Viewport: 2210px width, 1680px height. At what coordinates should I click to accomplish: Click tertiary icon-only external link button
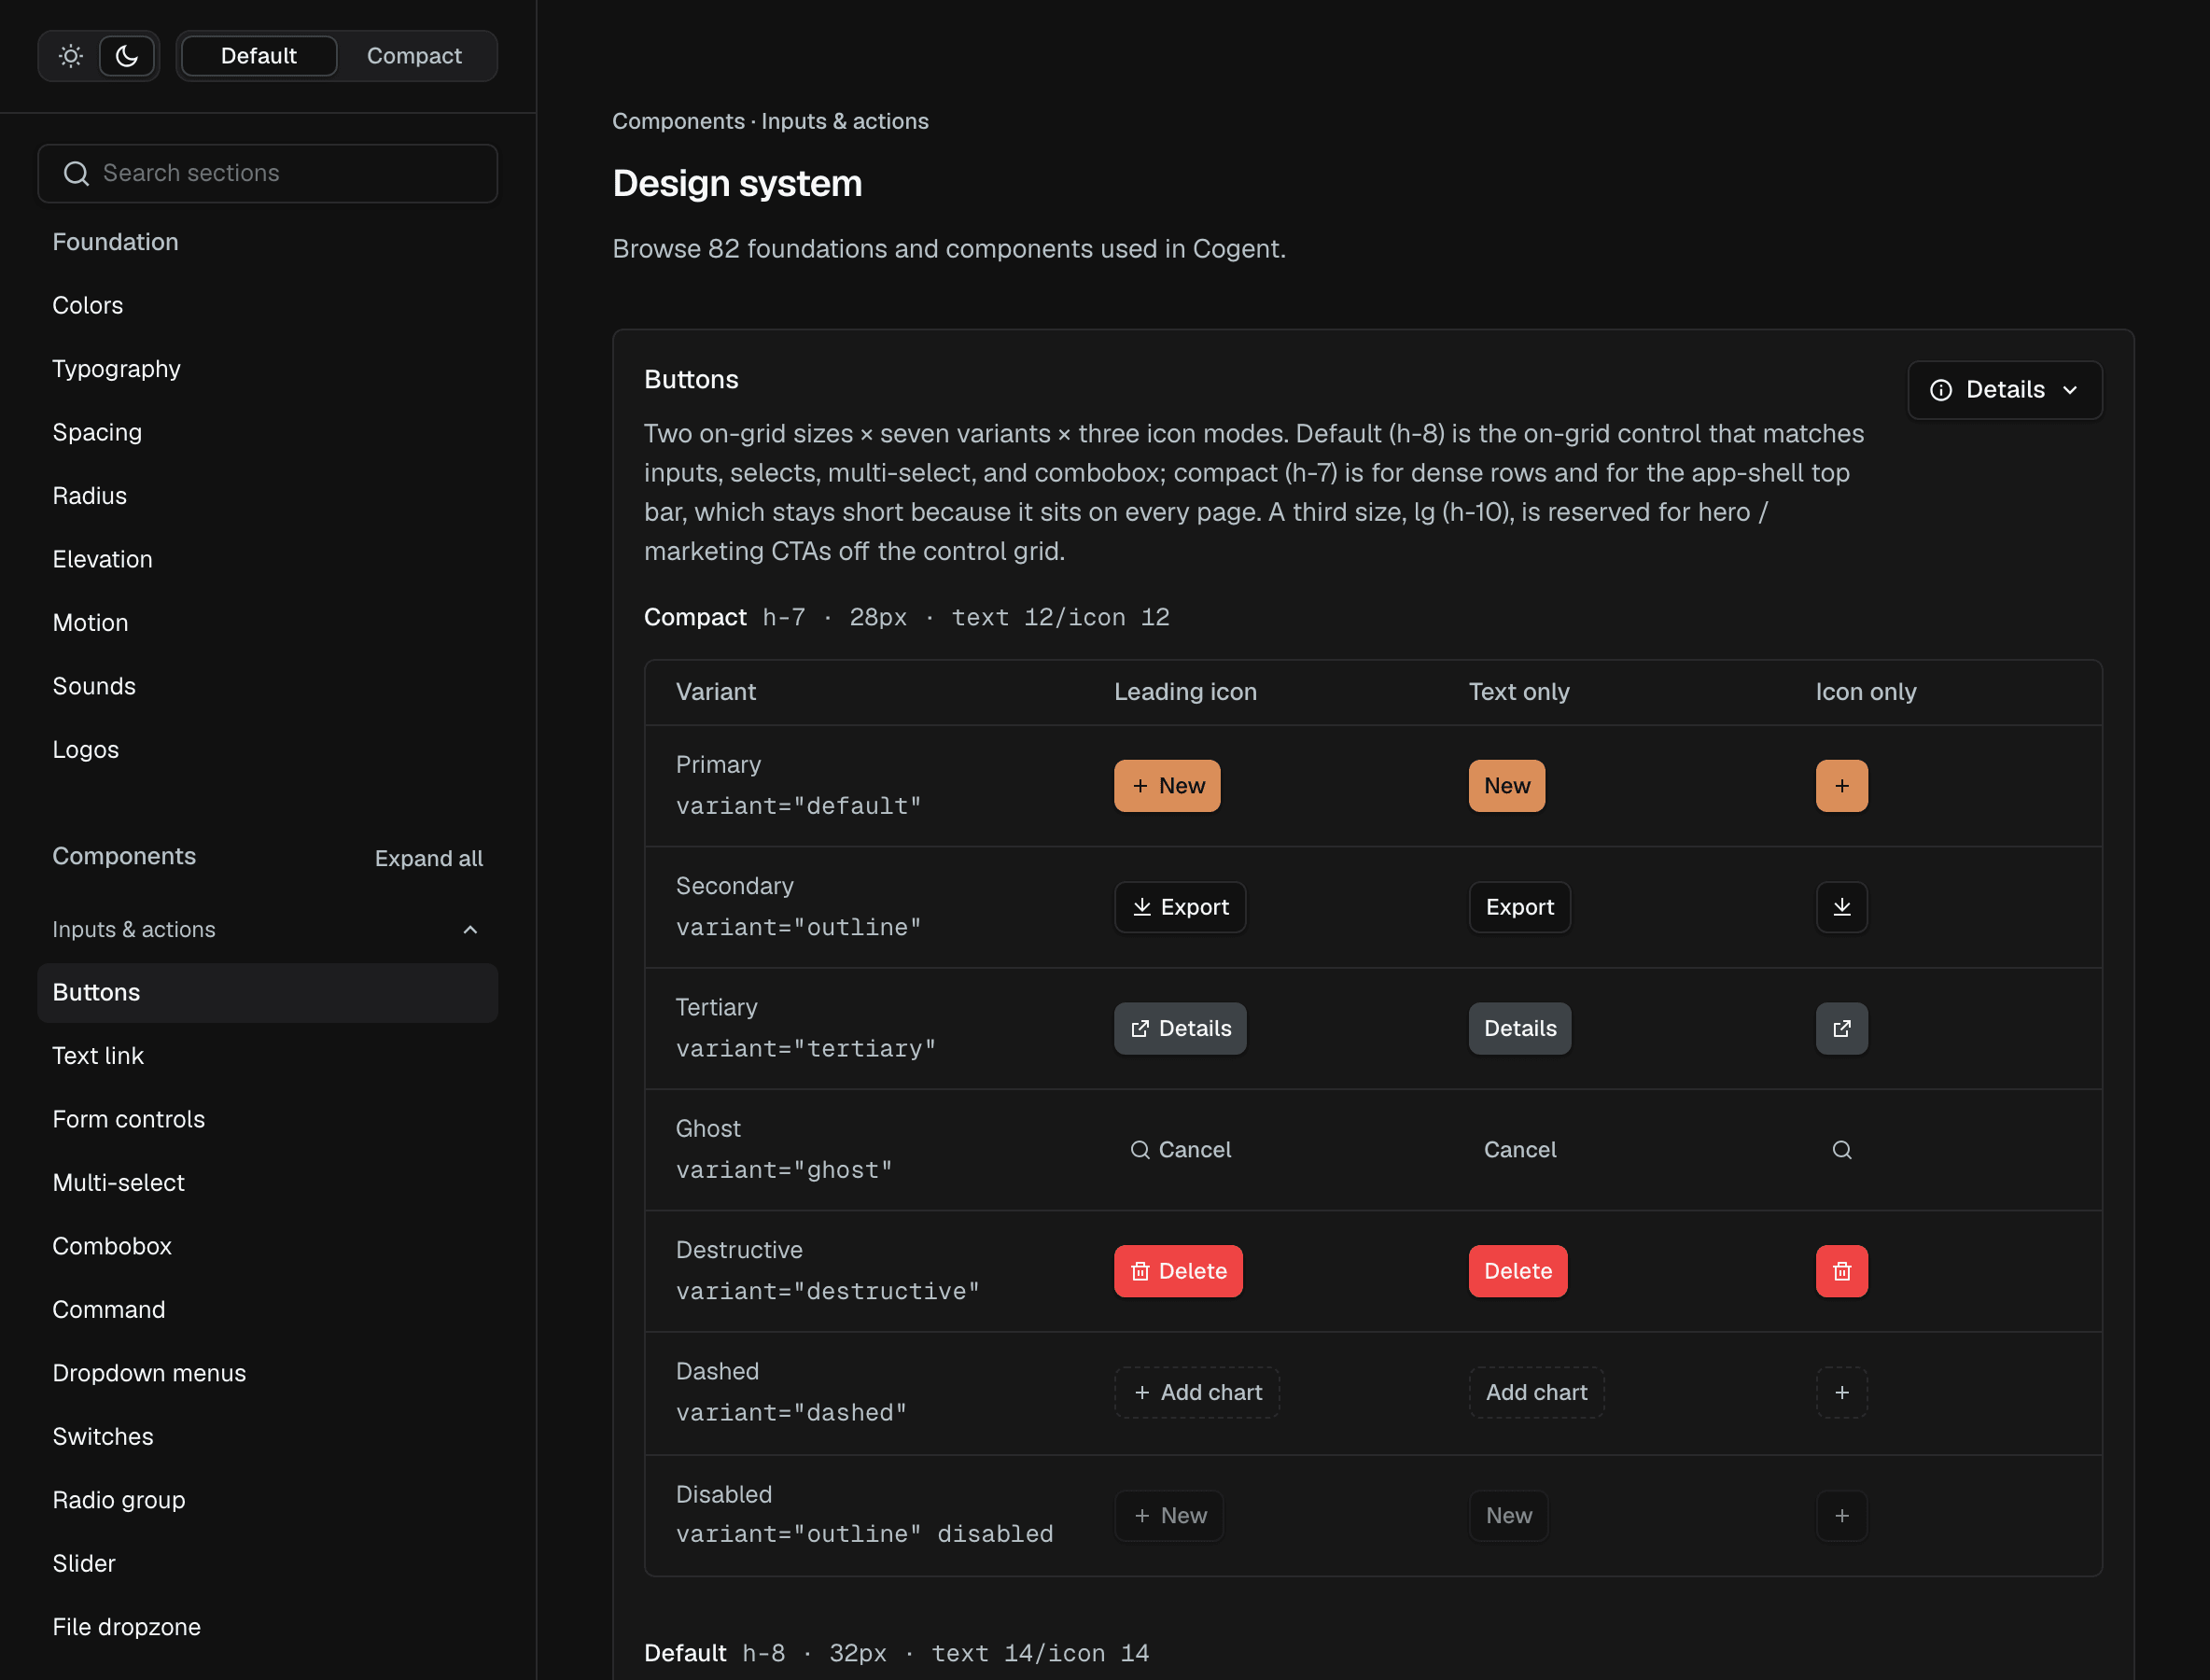1841,1028
